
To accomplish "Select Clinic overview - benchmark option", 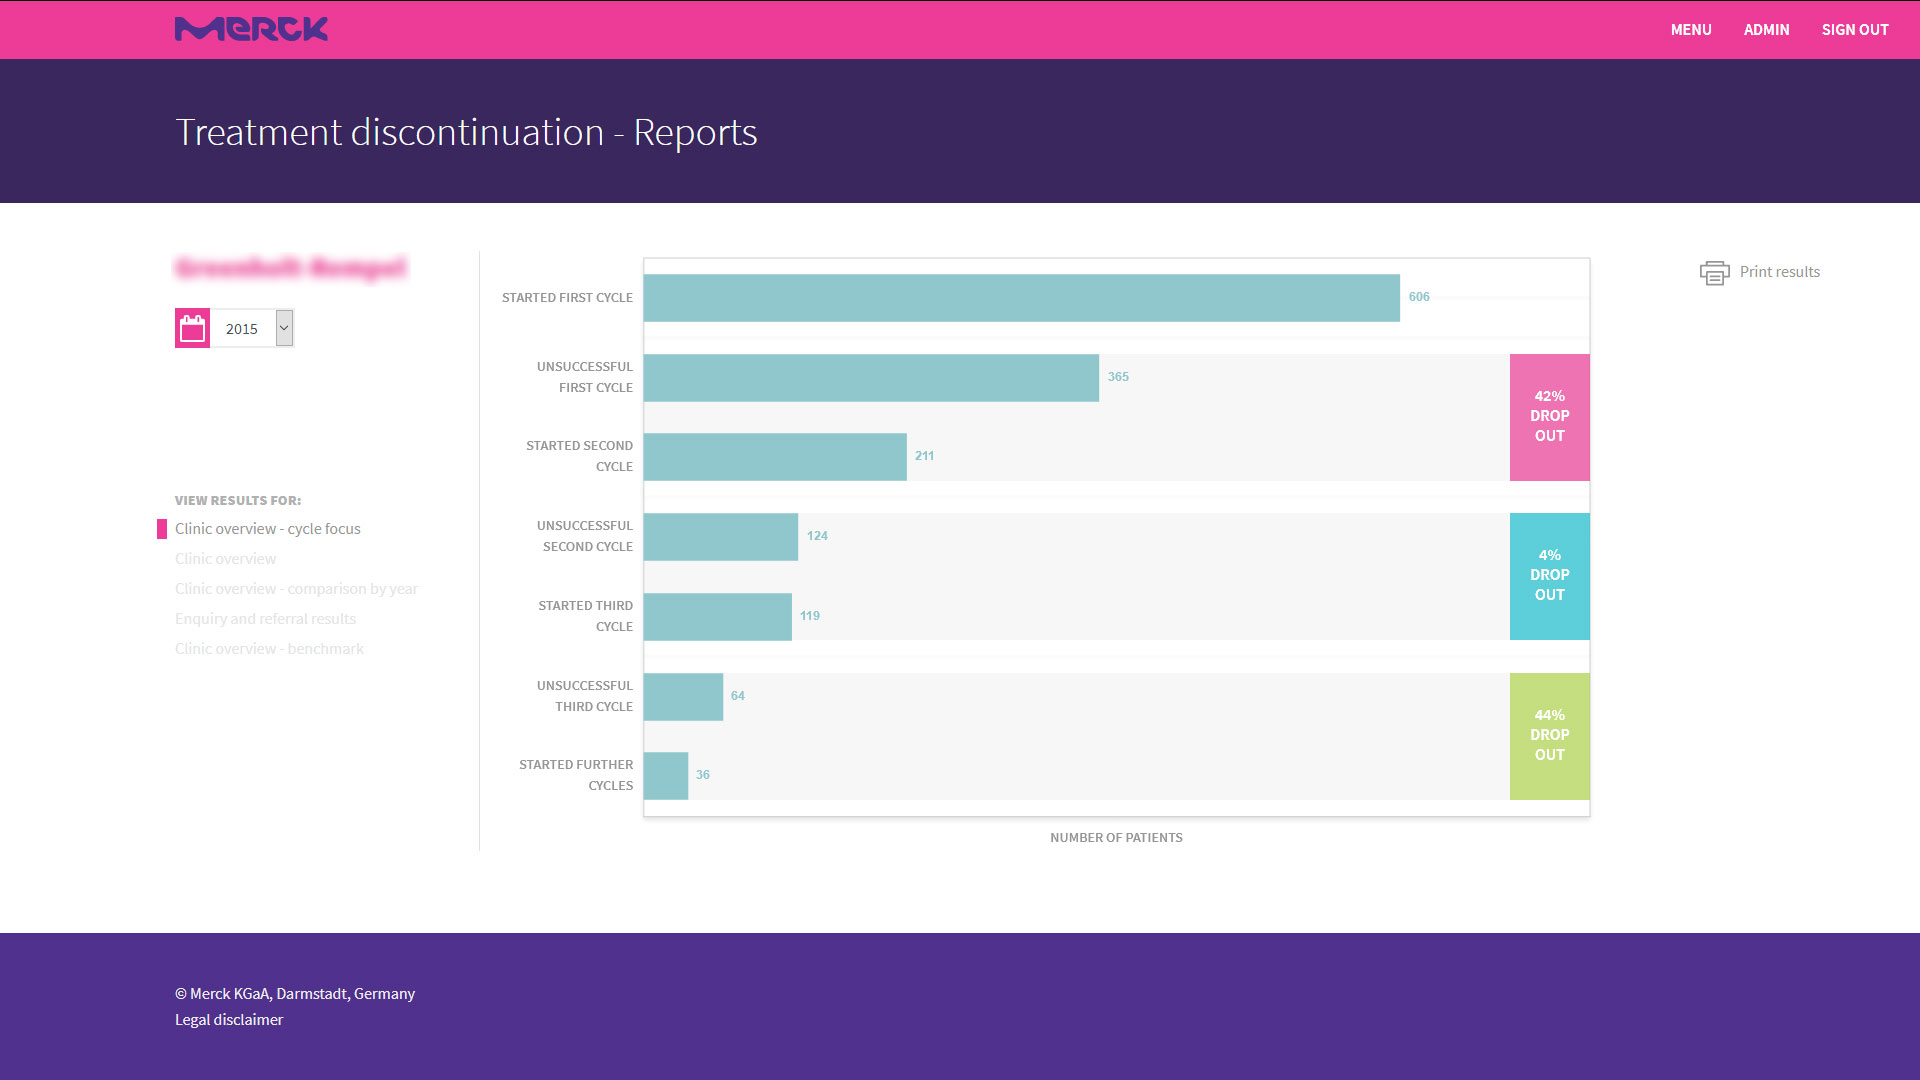I will pos(269,648).
